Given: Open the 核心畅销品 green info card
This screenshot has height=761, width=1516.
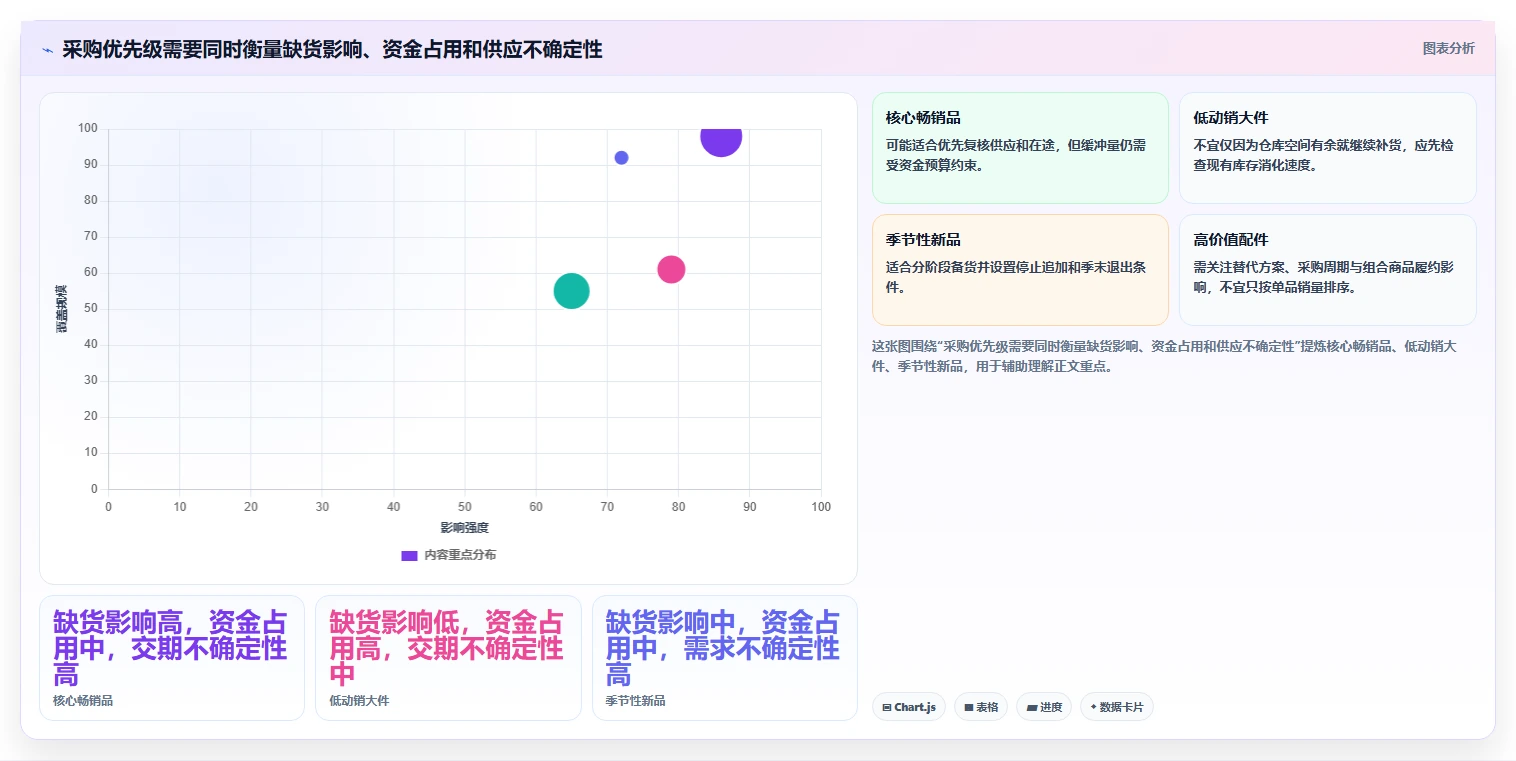Looking at the screenshot, I should (1020, 148).
